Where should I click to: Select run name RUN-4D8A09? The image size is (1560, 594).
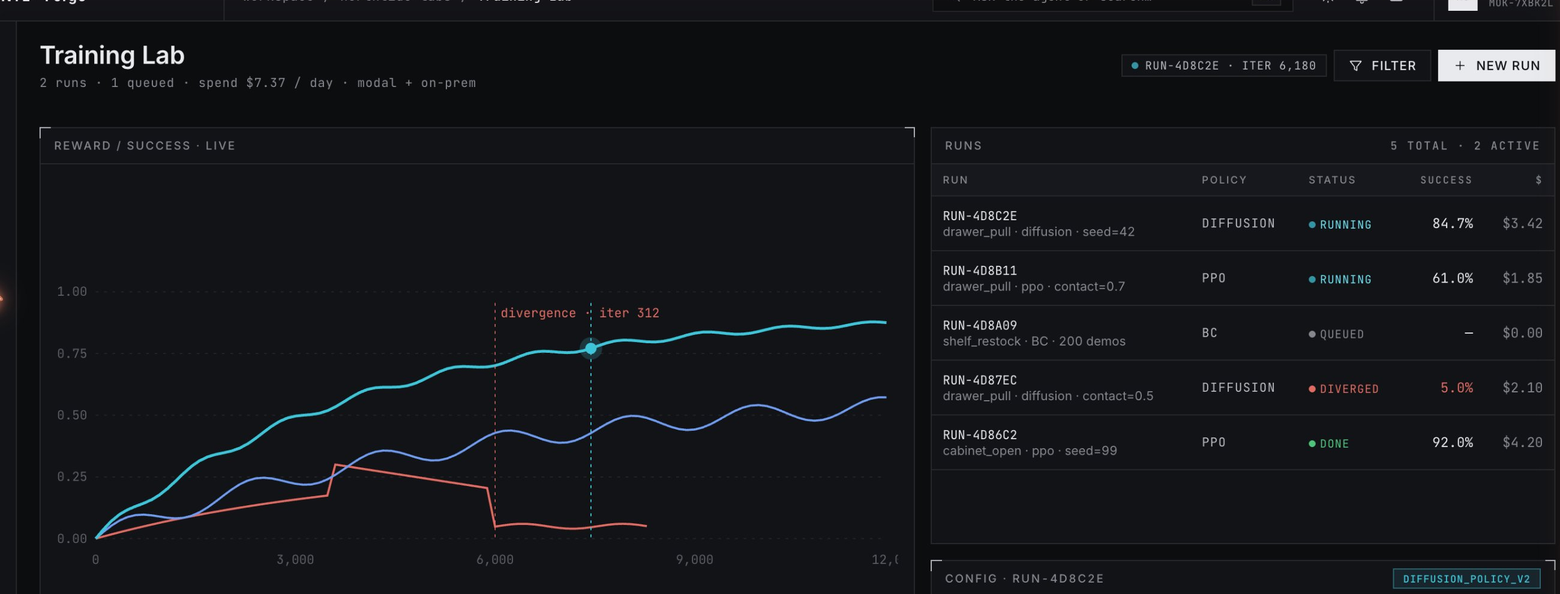pyautogui.click(x=980, y=325)
